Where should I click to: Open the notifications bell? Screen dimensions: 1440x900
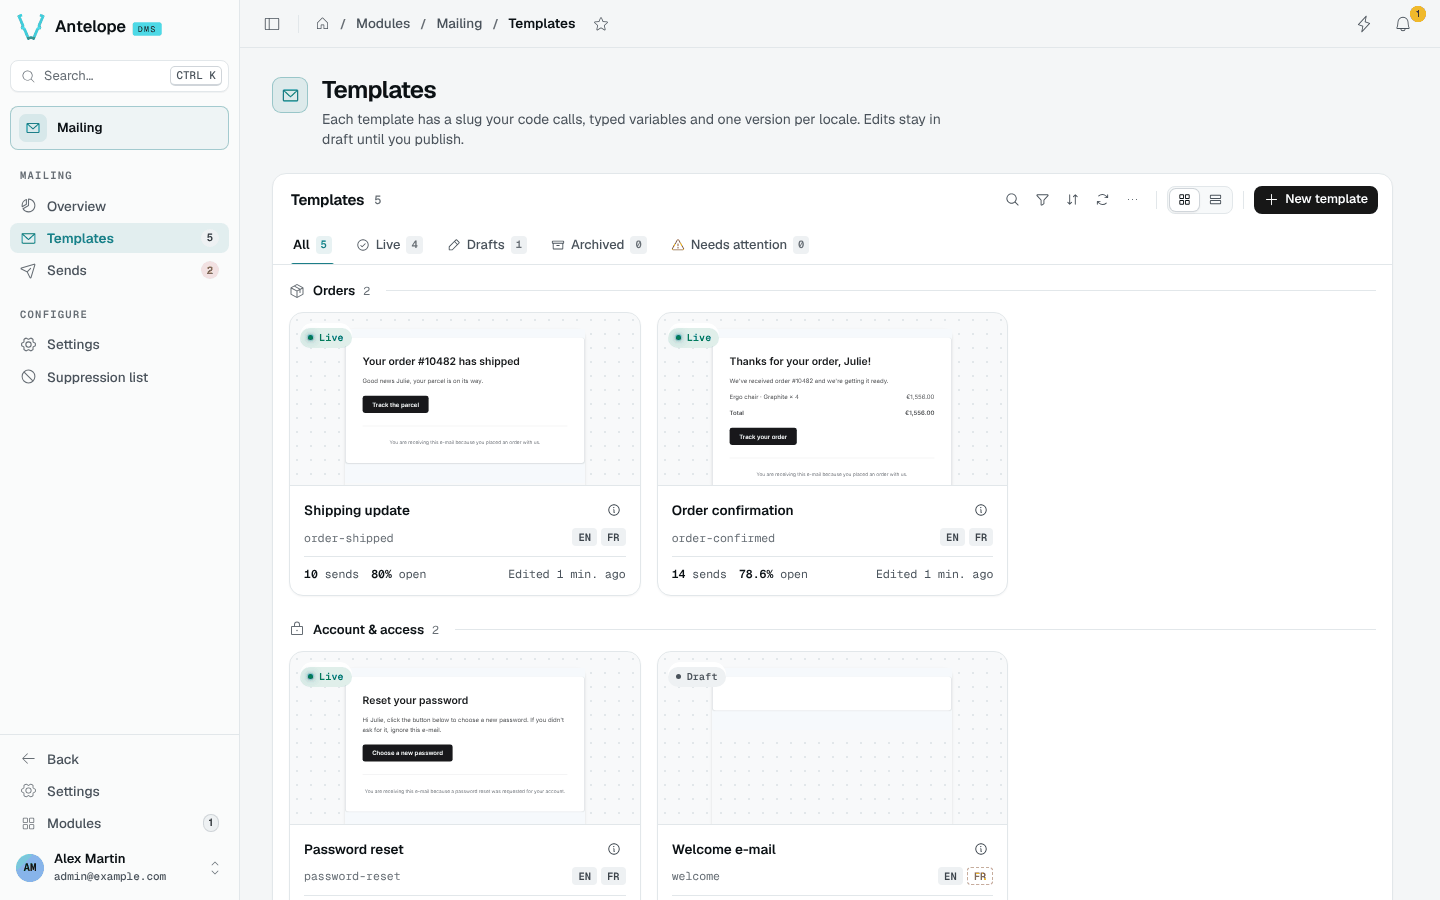click(1403, 24)
